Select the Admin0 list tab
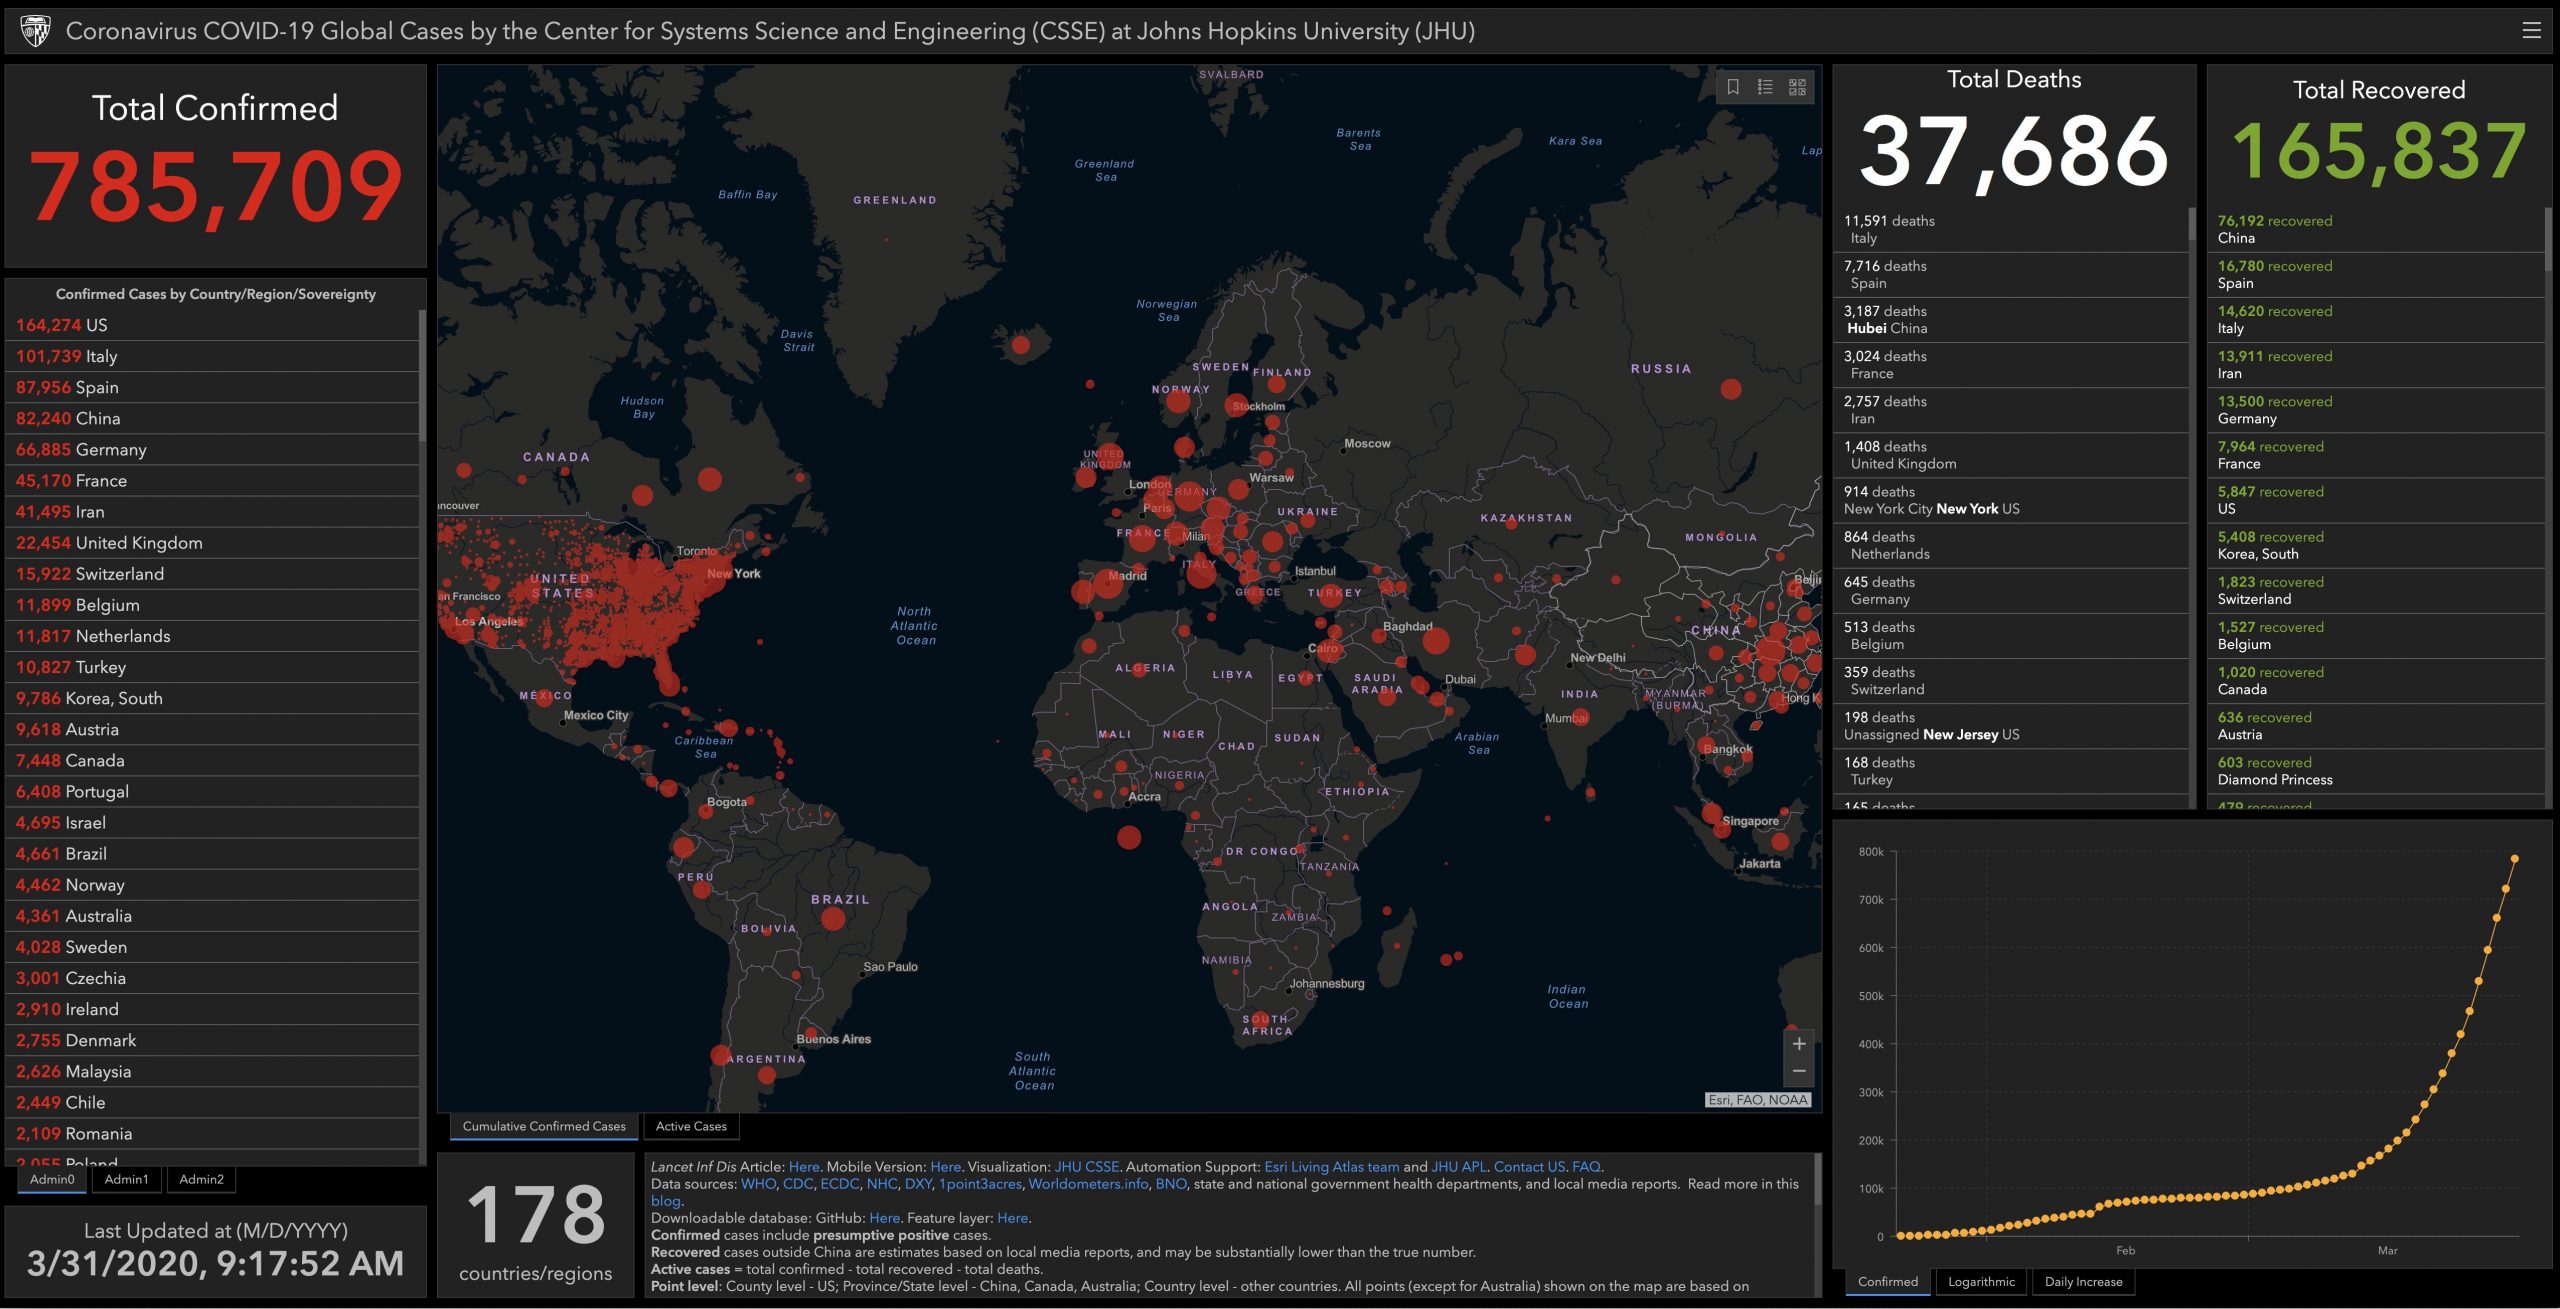Image resolution: width=2560 pixels, height=1309 pixels. tap(52, 1180)
